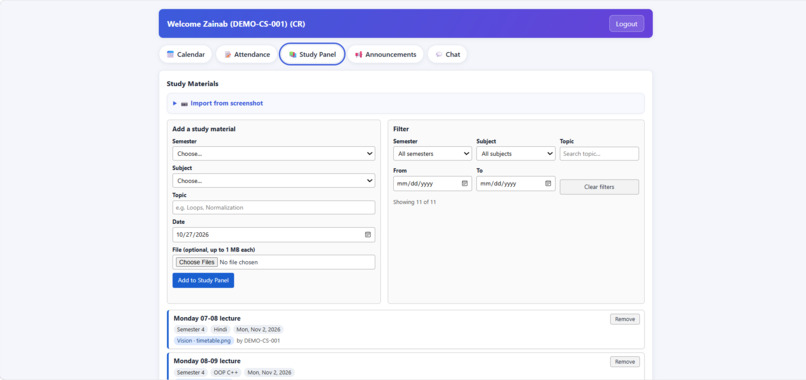Select the Study Panel tab
806x380 pixels.
tap(312, 55)
